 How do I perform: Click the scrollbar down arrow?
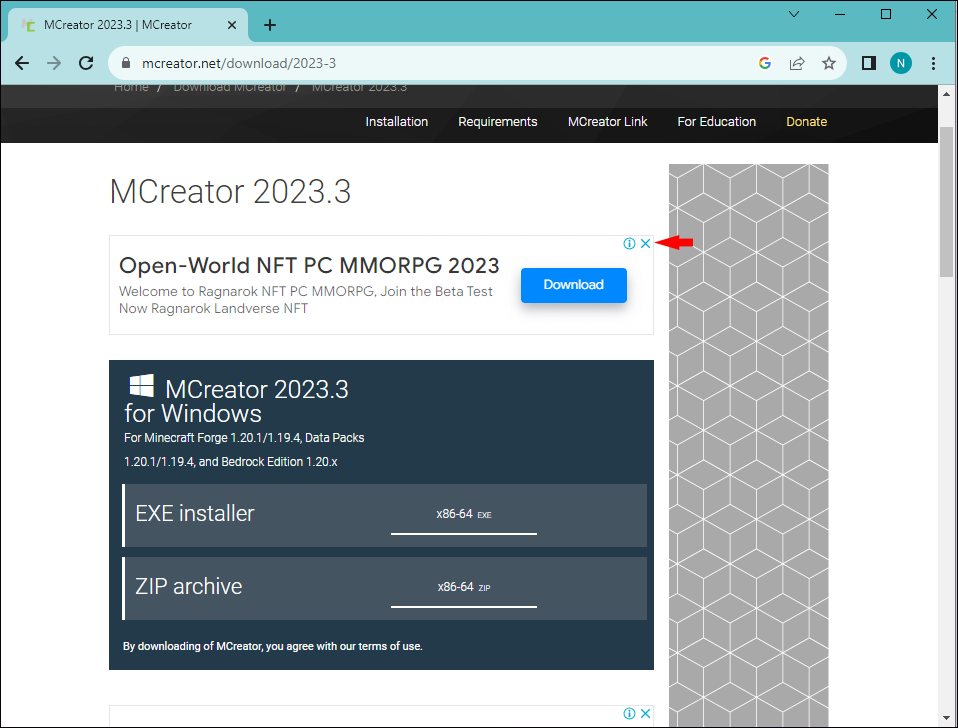[x=946, y=718]
